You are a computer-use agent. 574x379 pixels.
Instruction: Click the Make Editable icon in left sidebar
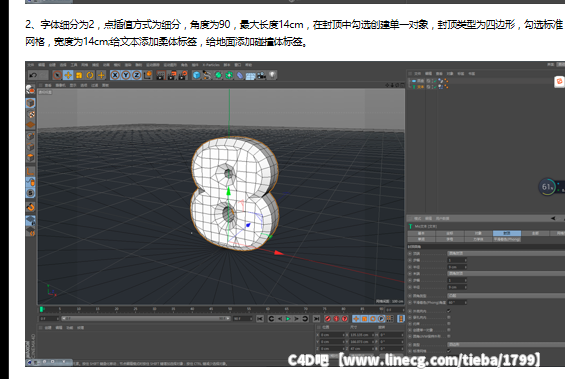coord(30,89)
